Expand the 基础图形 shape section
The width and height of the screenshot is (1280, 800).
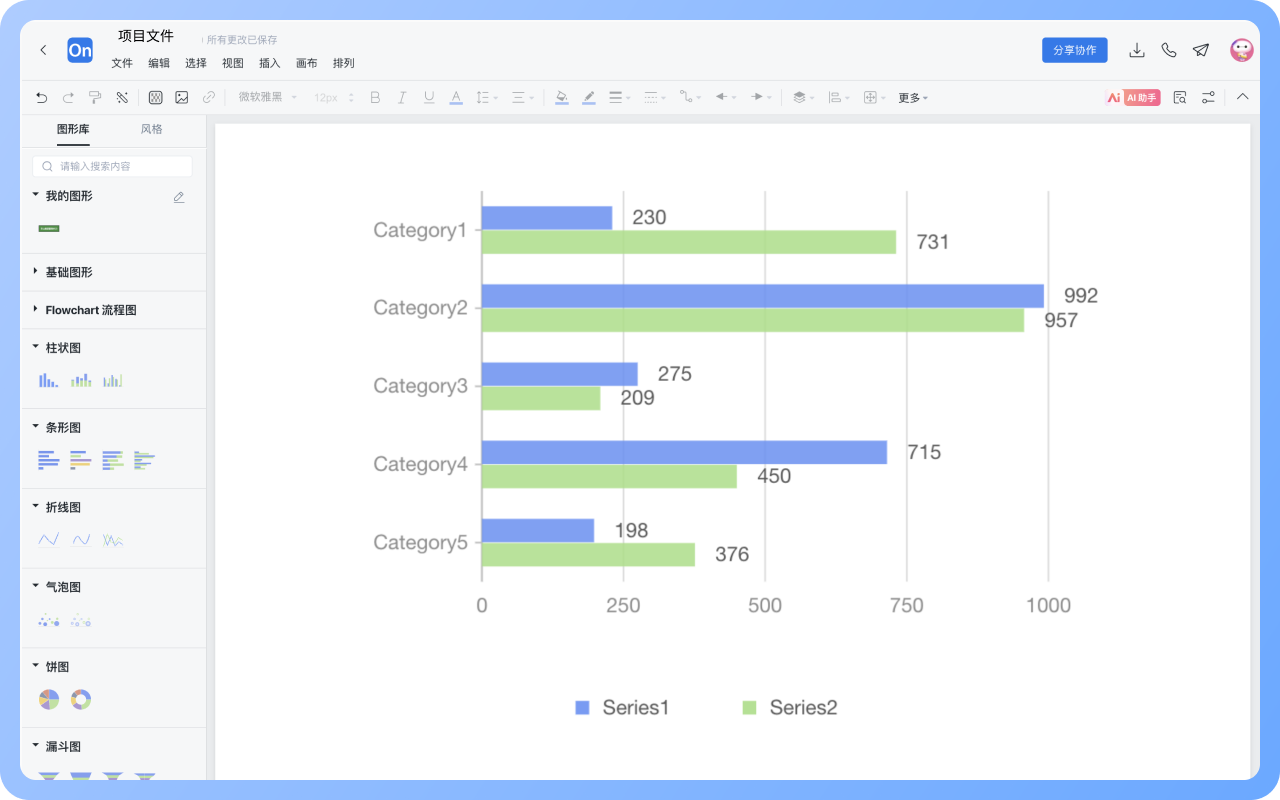[68, 272]
